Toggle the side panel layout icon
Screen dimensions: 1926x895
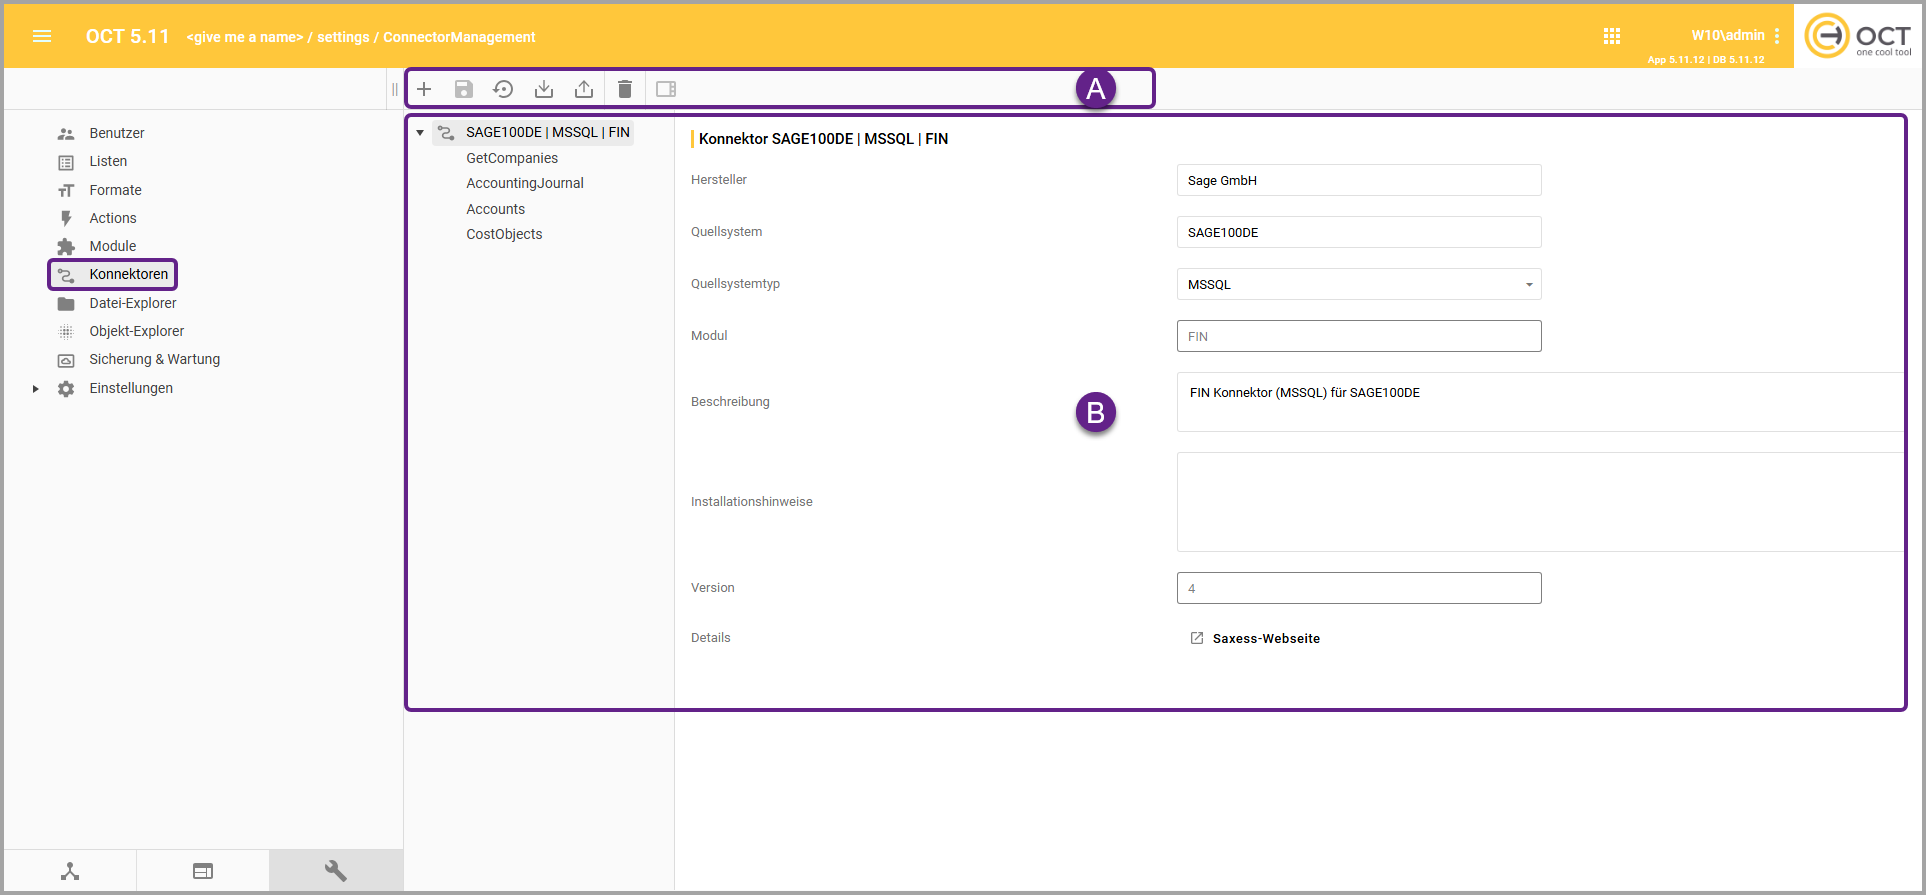coord(666,89)
